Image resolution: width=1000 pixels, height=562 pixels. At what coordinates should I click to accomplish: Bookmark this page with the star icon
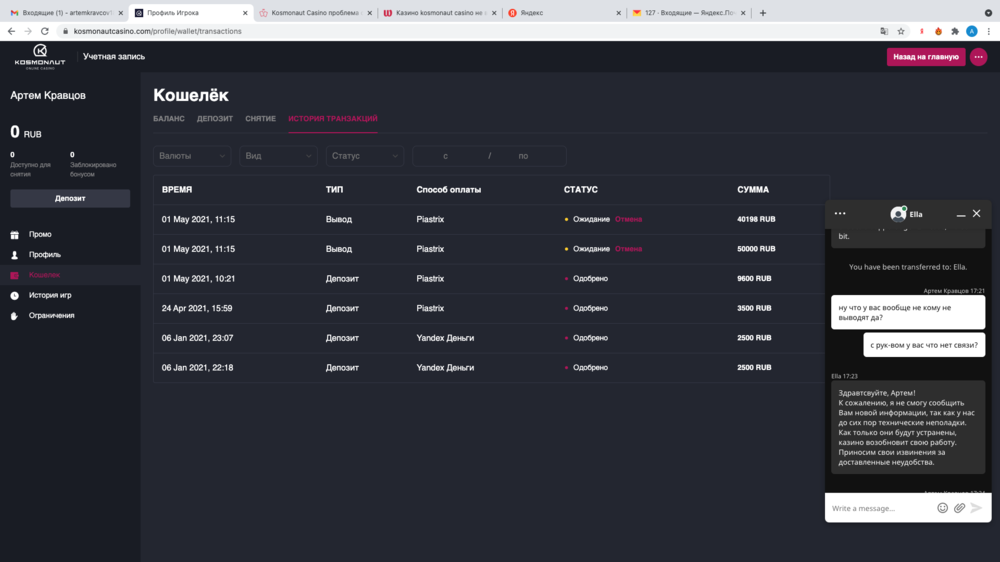[901, 31]
